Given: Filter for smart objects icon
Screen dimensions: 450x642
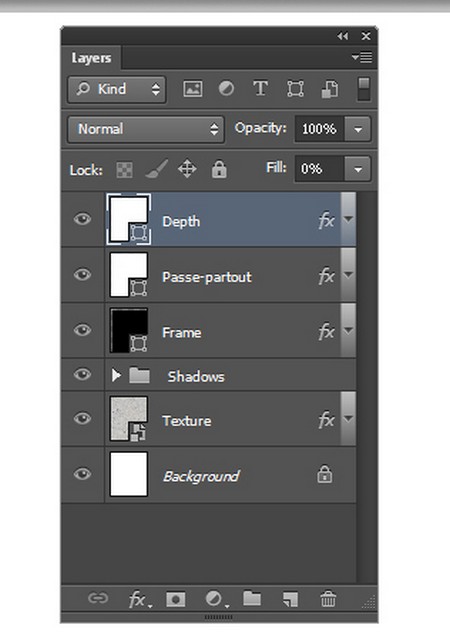Looking at the screenshot, I should coord(330,89).
